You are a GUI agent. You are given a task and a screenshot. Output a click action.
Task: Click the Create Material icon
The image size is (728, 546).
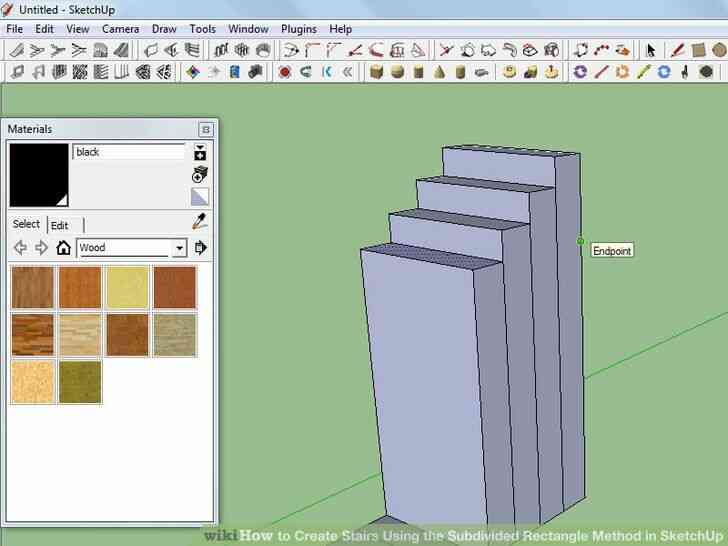(x=200, y=174)
